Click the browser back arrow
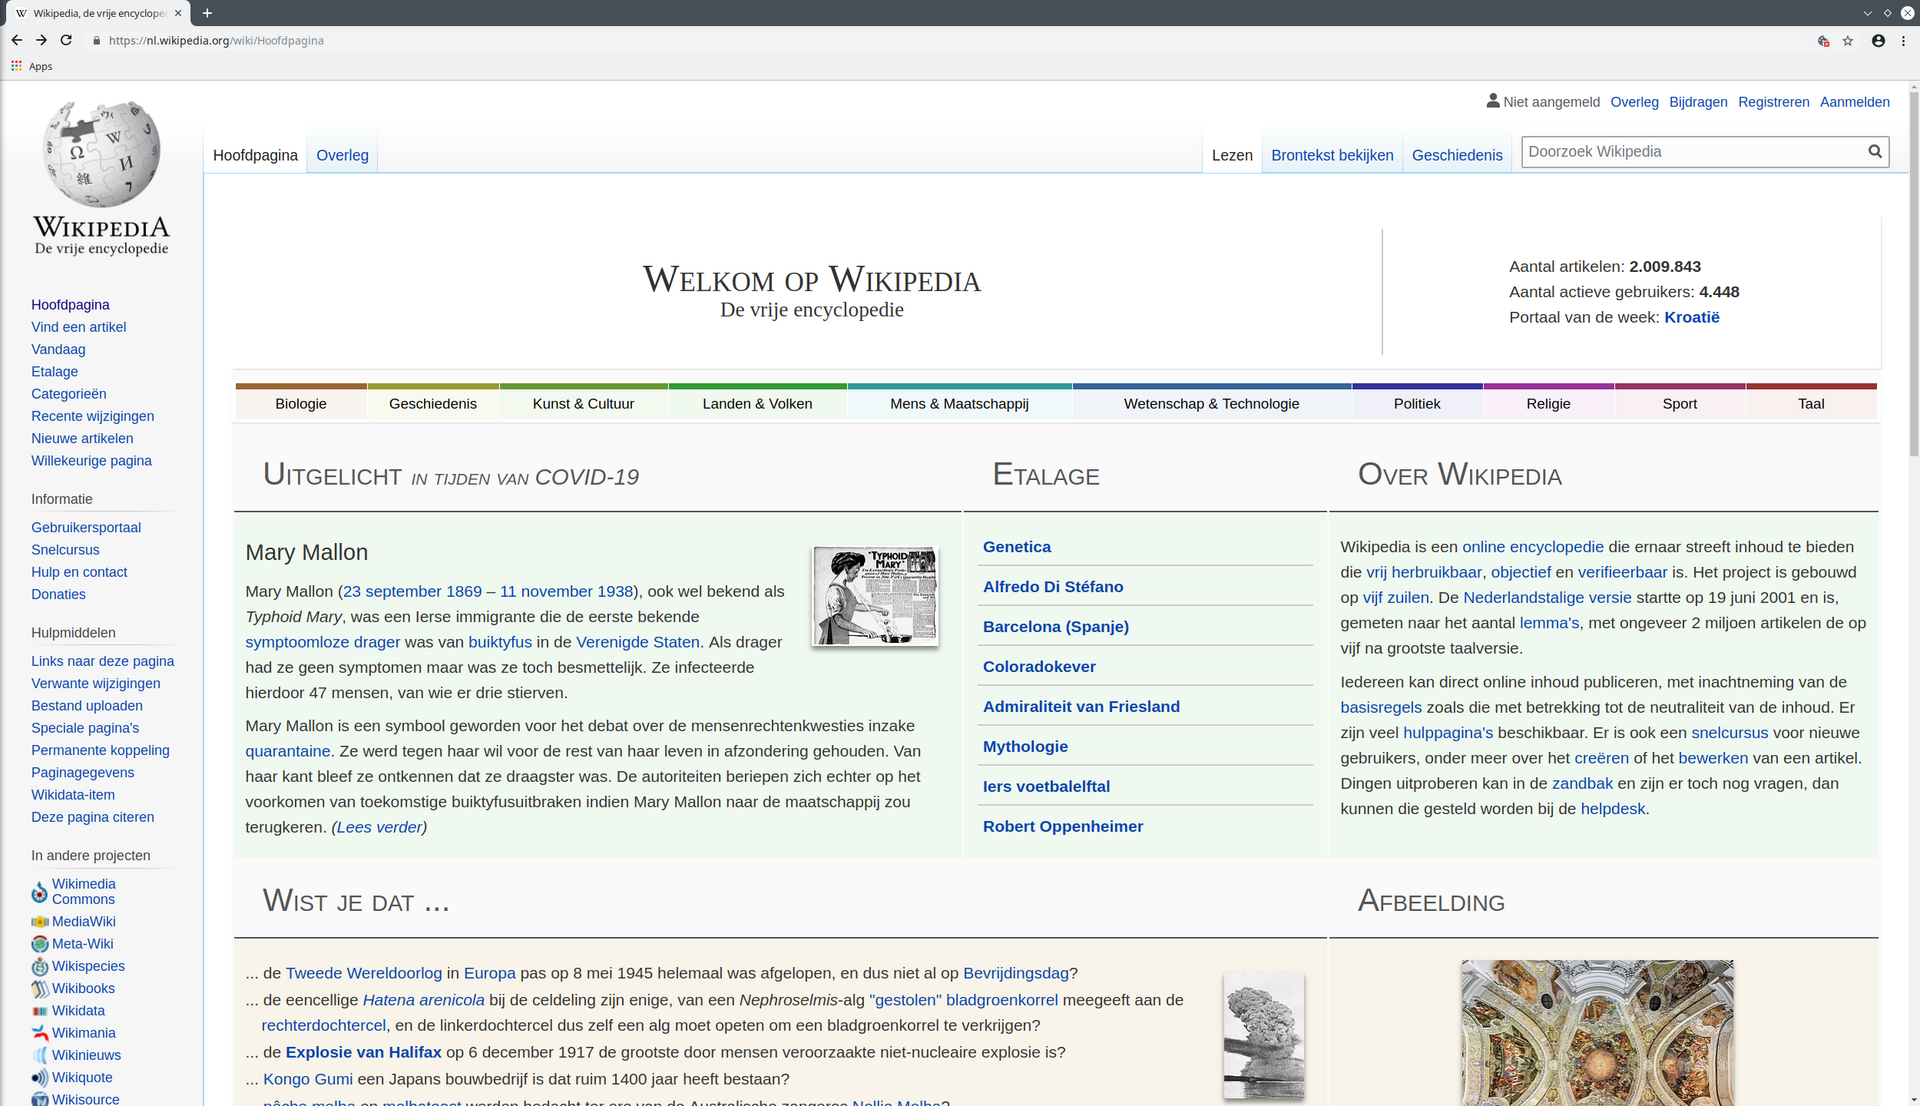The width and height of the screenshot is (1920, 1106). [17, 40]
